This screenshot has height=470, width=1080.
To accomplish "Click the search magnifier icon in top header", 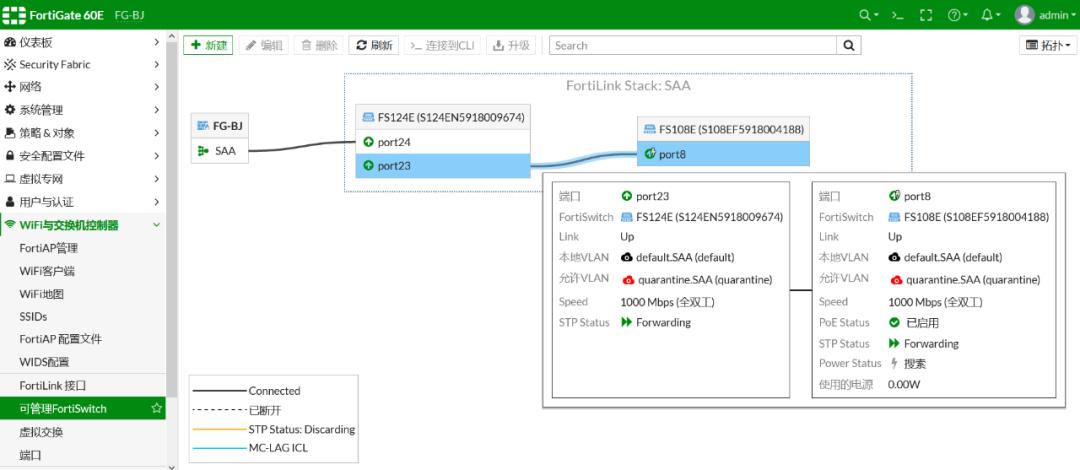I will (866, 15).
